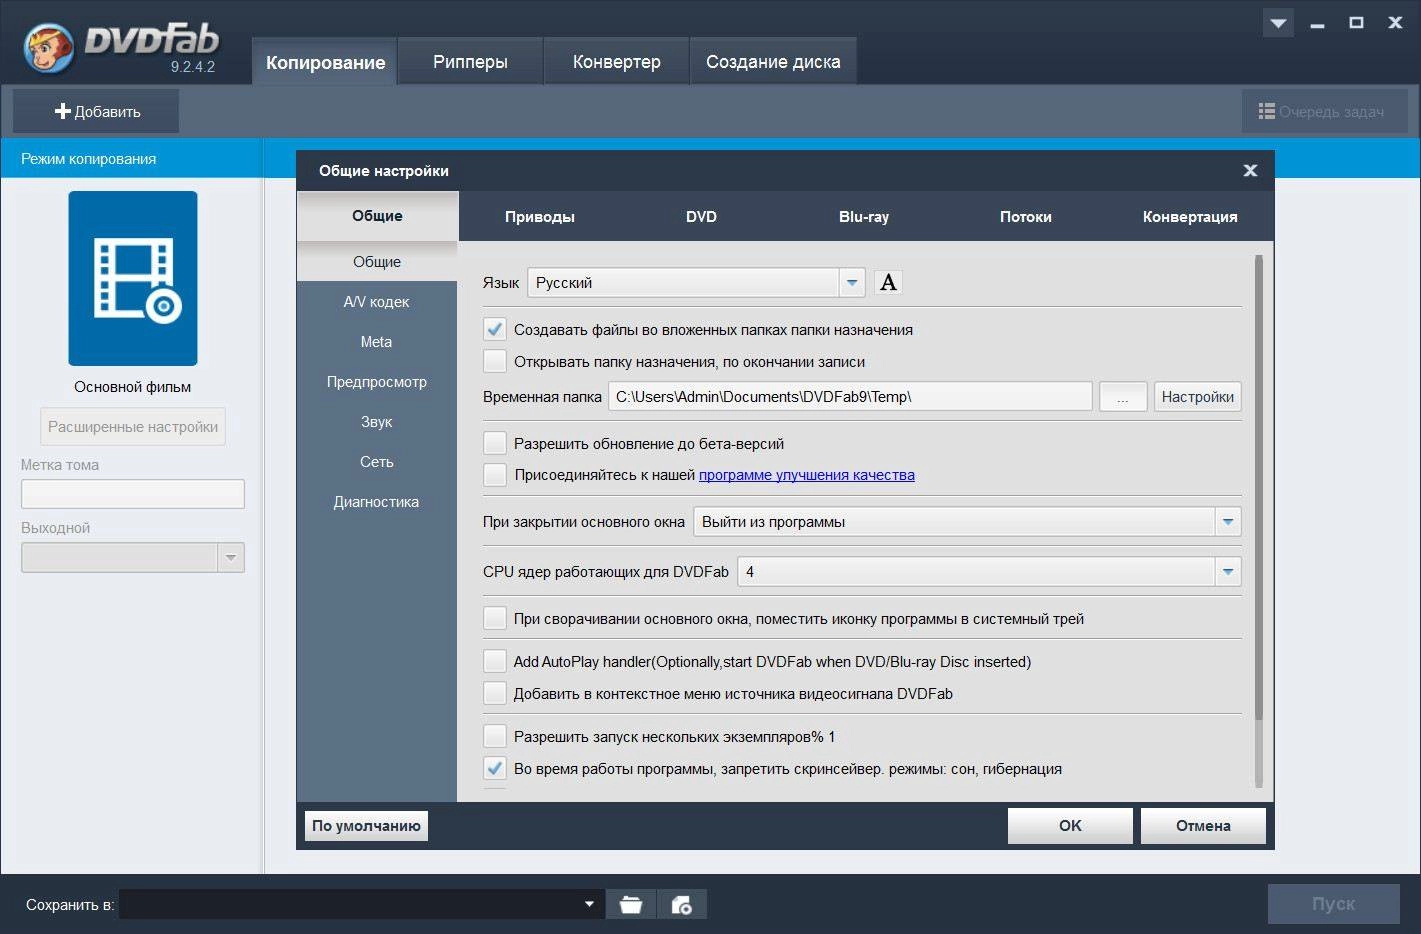This screenshot has height=934, width=1421.
Task: Open the Звук sidebar item
Action: tap(376, 421)
